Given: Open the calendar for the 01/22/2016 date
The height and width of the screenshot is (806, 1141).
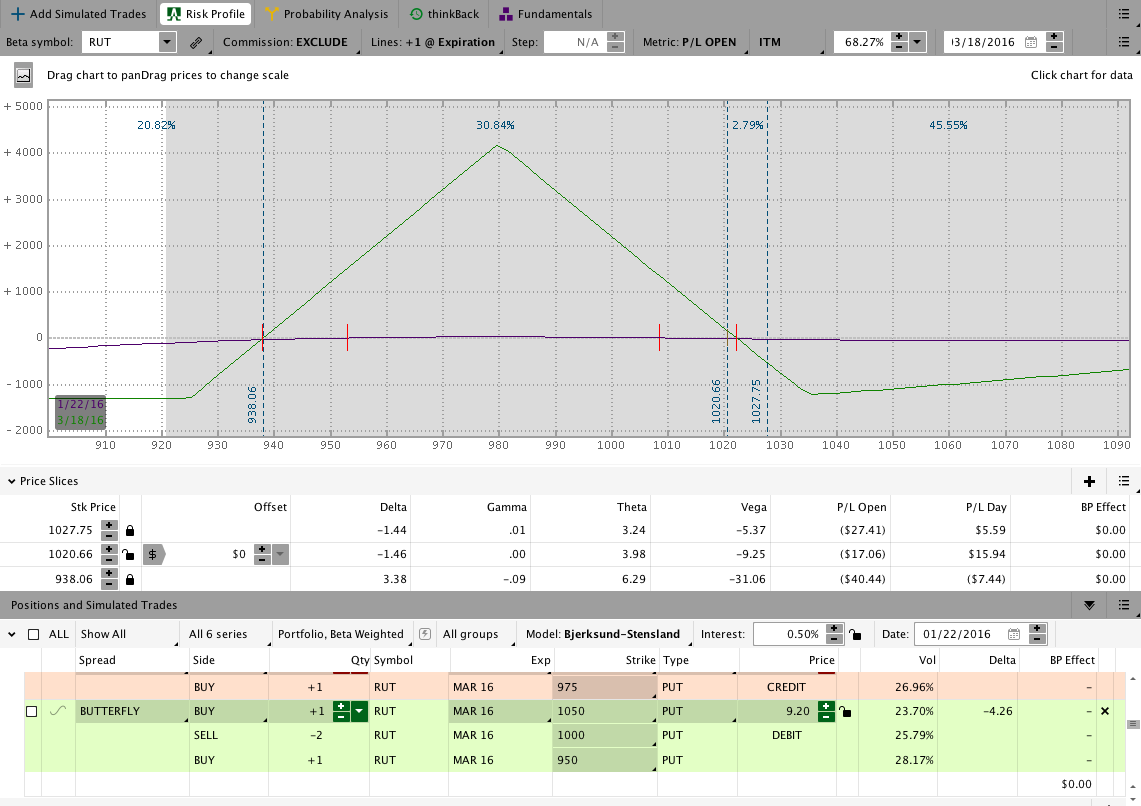Looking at the screenshot, I should point(1014,634).
